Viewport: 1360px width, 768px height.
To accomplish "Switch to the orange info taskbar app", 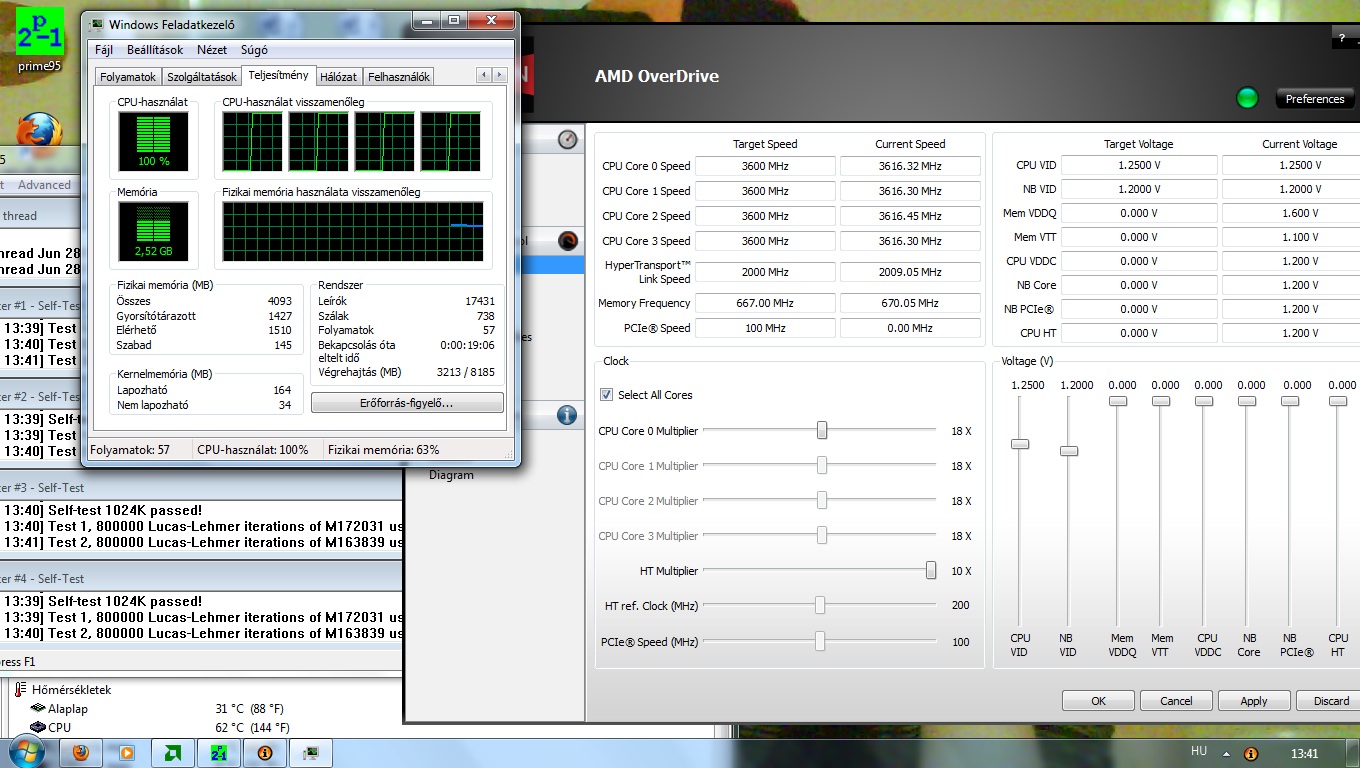I will pyautogui.click(x=265, y=752).
